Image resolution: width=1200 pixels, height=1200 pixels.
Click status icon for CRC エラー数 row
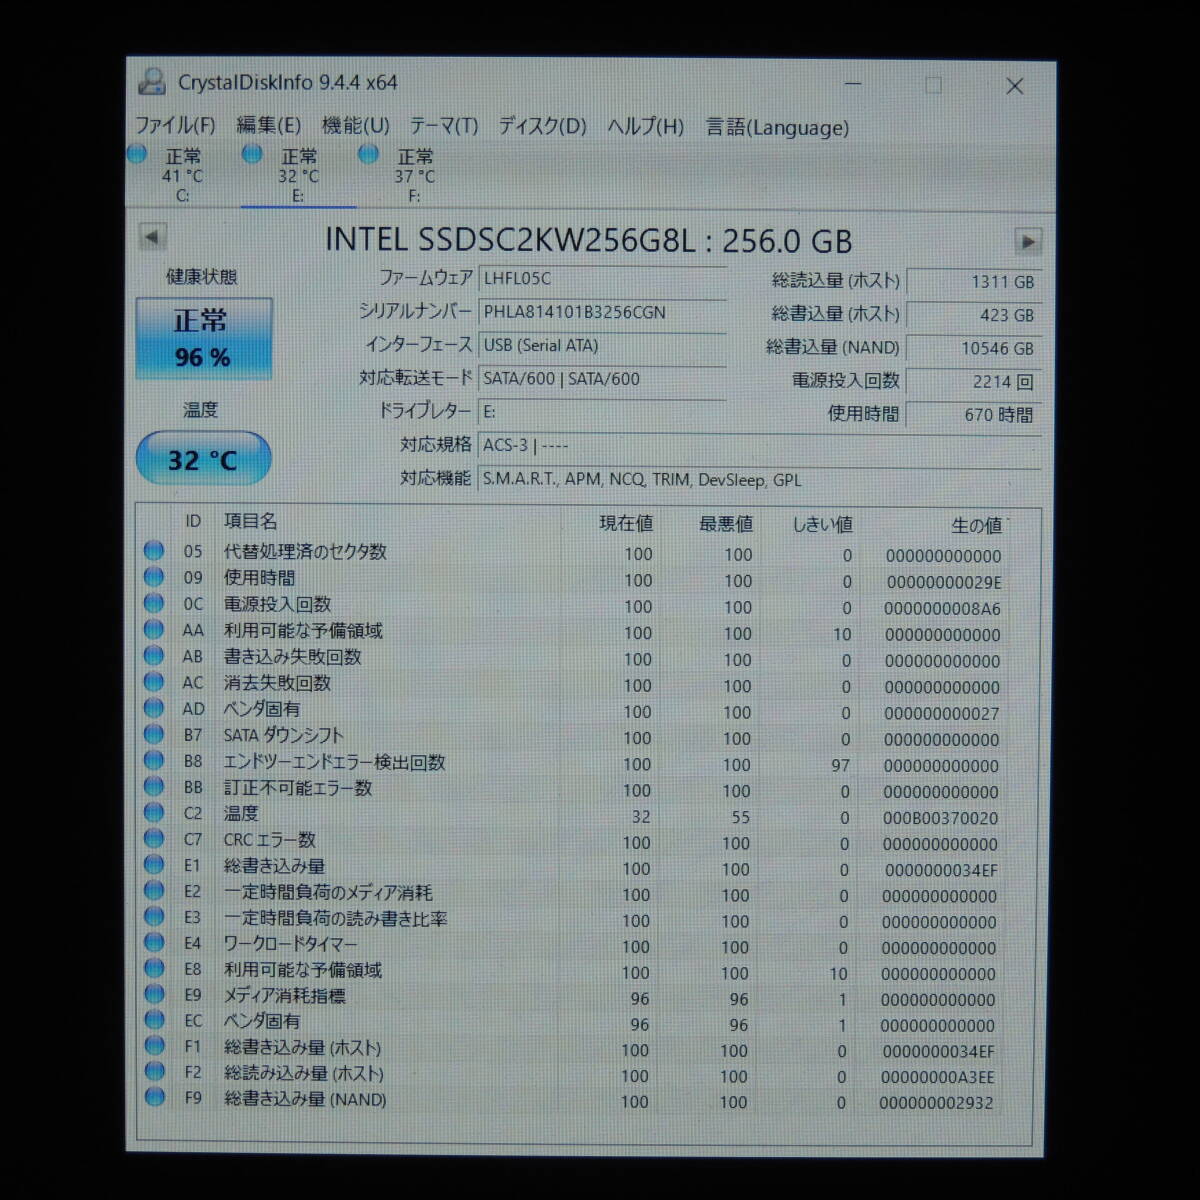pyautogui.click(x=153, y=838)
